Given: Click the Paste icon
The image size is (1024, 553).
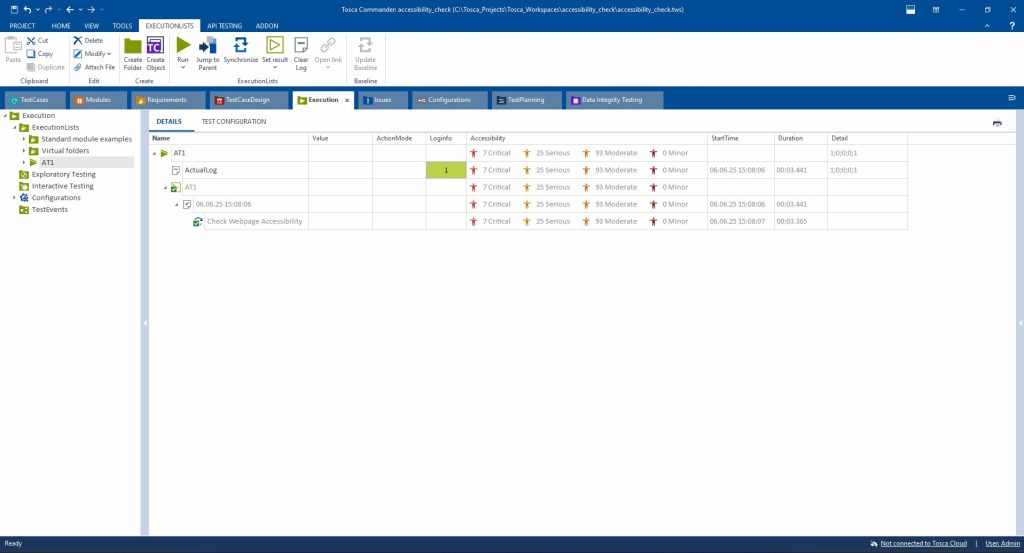Looking at the screenshot, I should 13,46.
